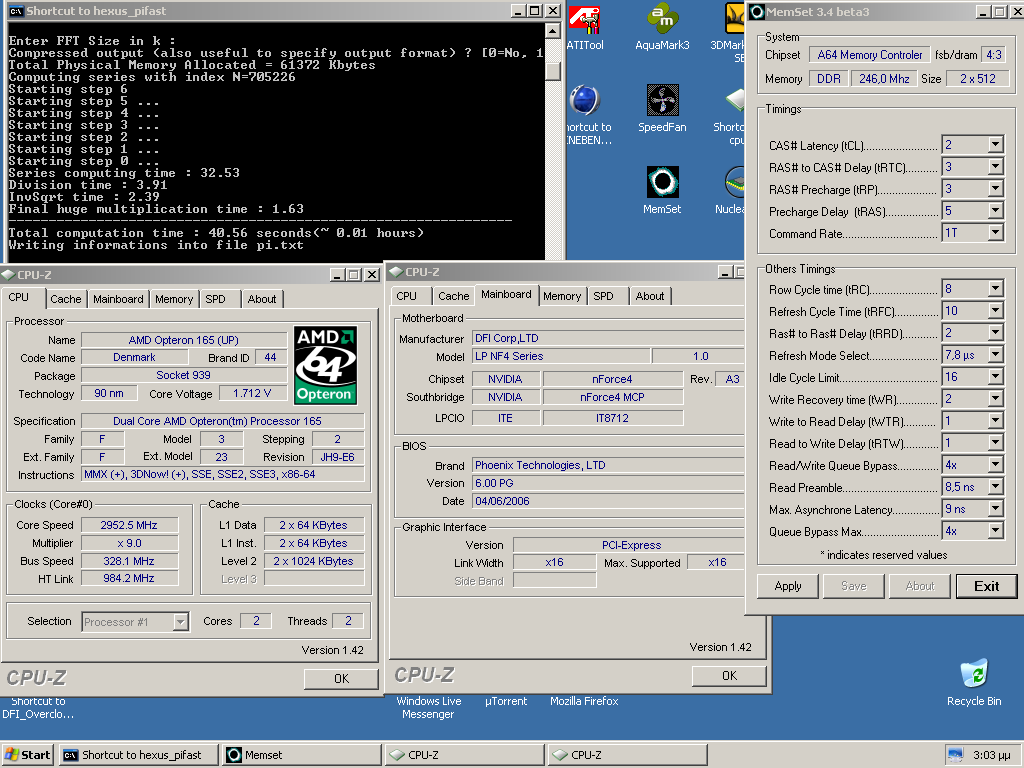
Task: Expand the Read Preamble dropdown
Action: [x=995, y=487]
